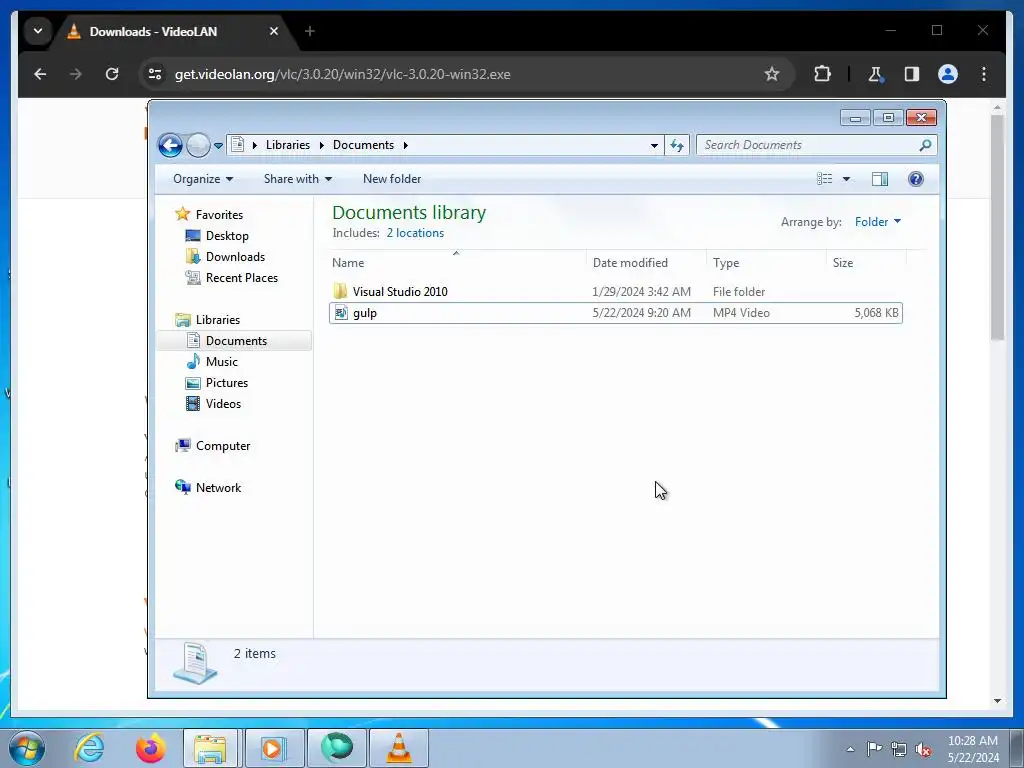This screenshot has width=1024, height=768.
Task: Open Recent Places in Favorites
Action: point(242,278)
